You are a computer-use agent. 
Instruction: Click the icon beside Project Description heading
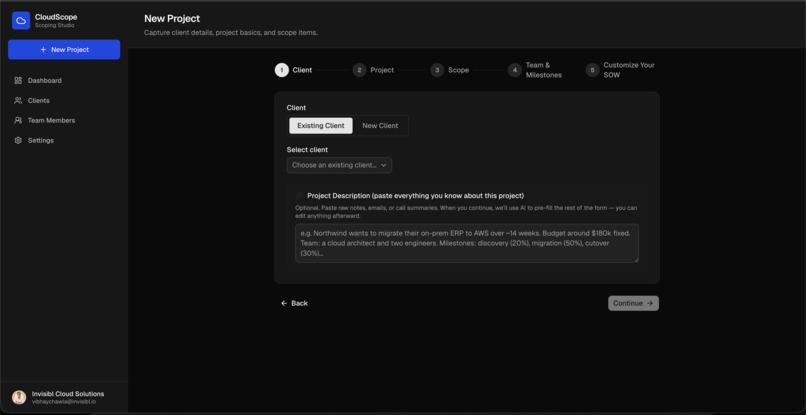point(300,196)
